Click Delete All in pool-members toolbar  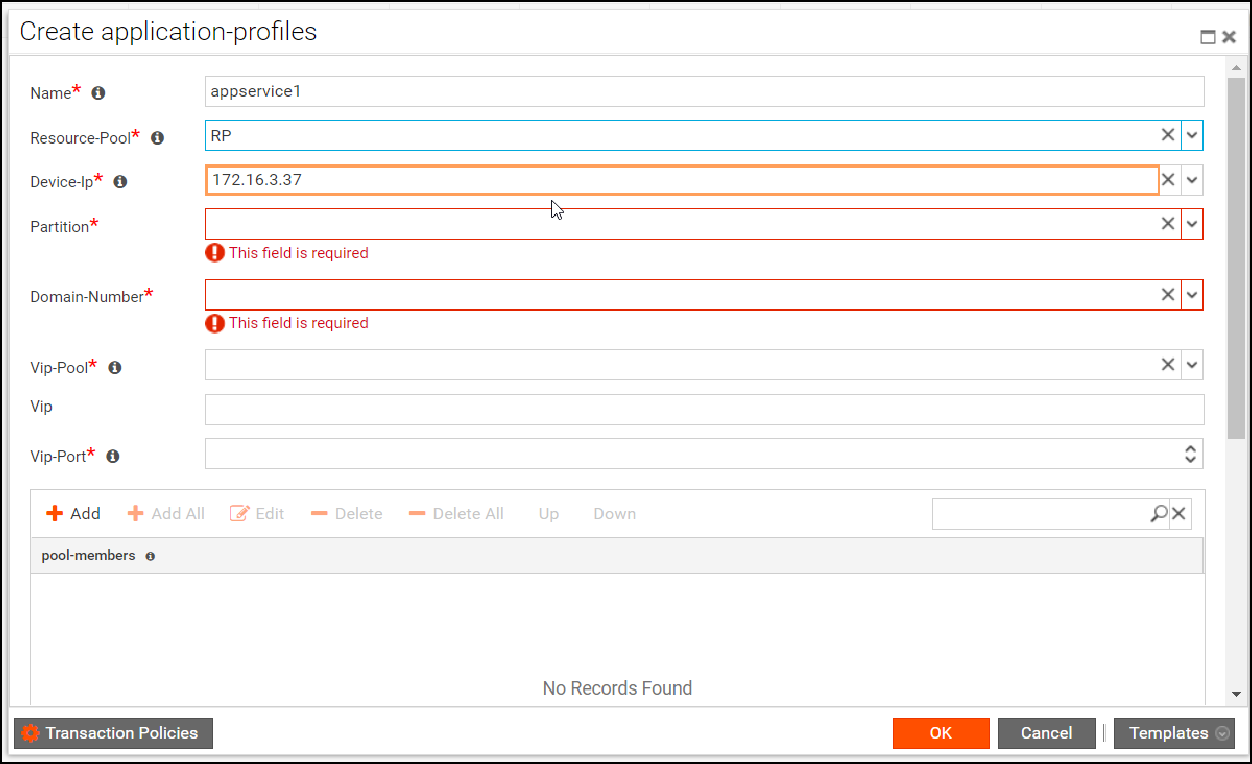[456, 513]
